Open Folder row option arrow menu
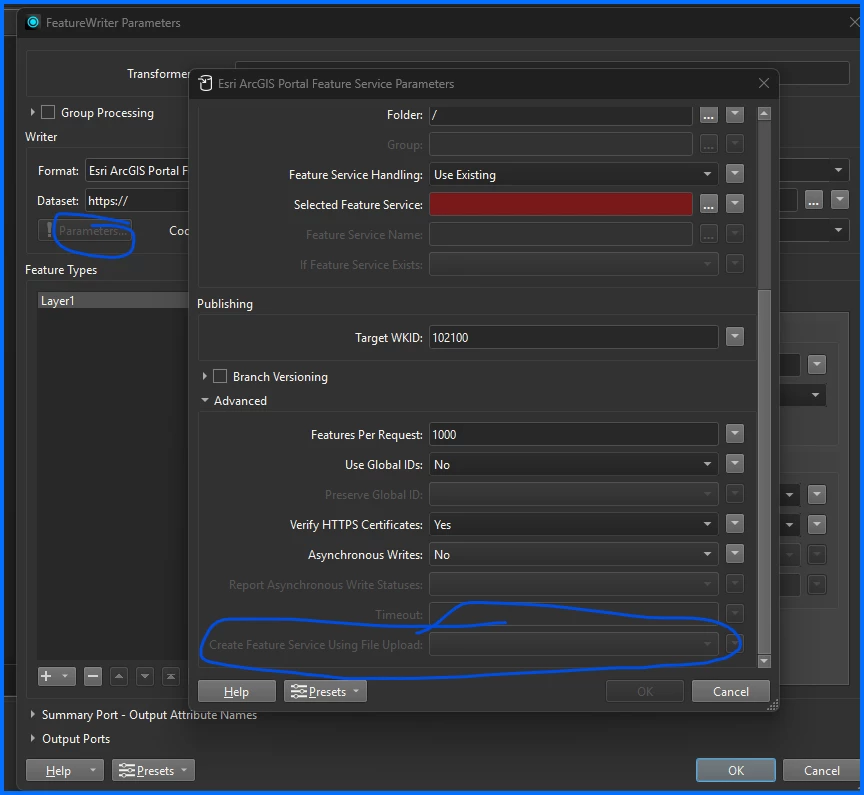This screenshot has height=795, width=864. (x=735, y=115)
